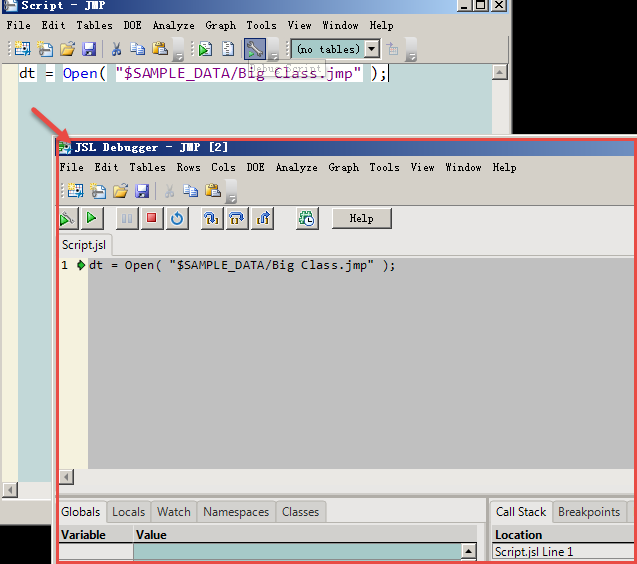637x564 pixels.
Task: Click Paste icon in Script window toolbar
Action: click(160, 49)
